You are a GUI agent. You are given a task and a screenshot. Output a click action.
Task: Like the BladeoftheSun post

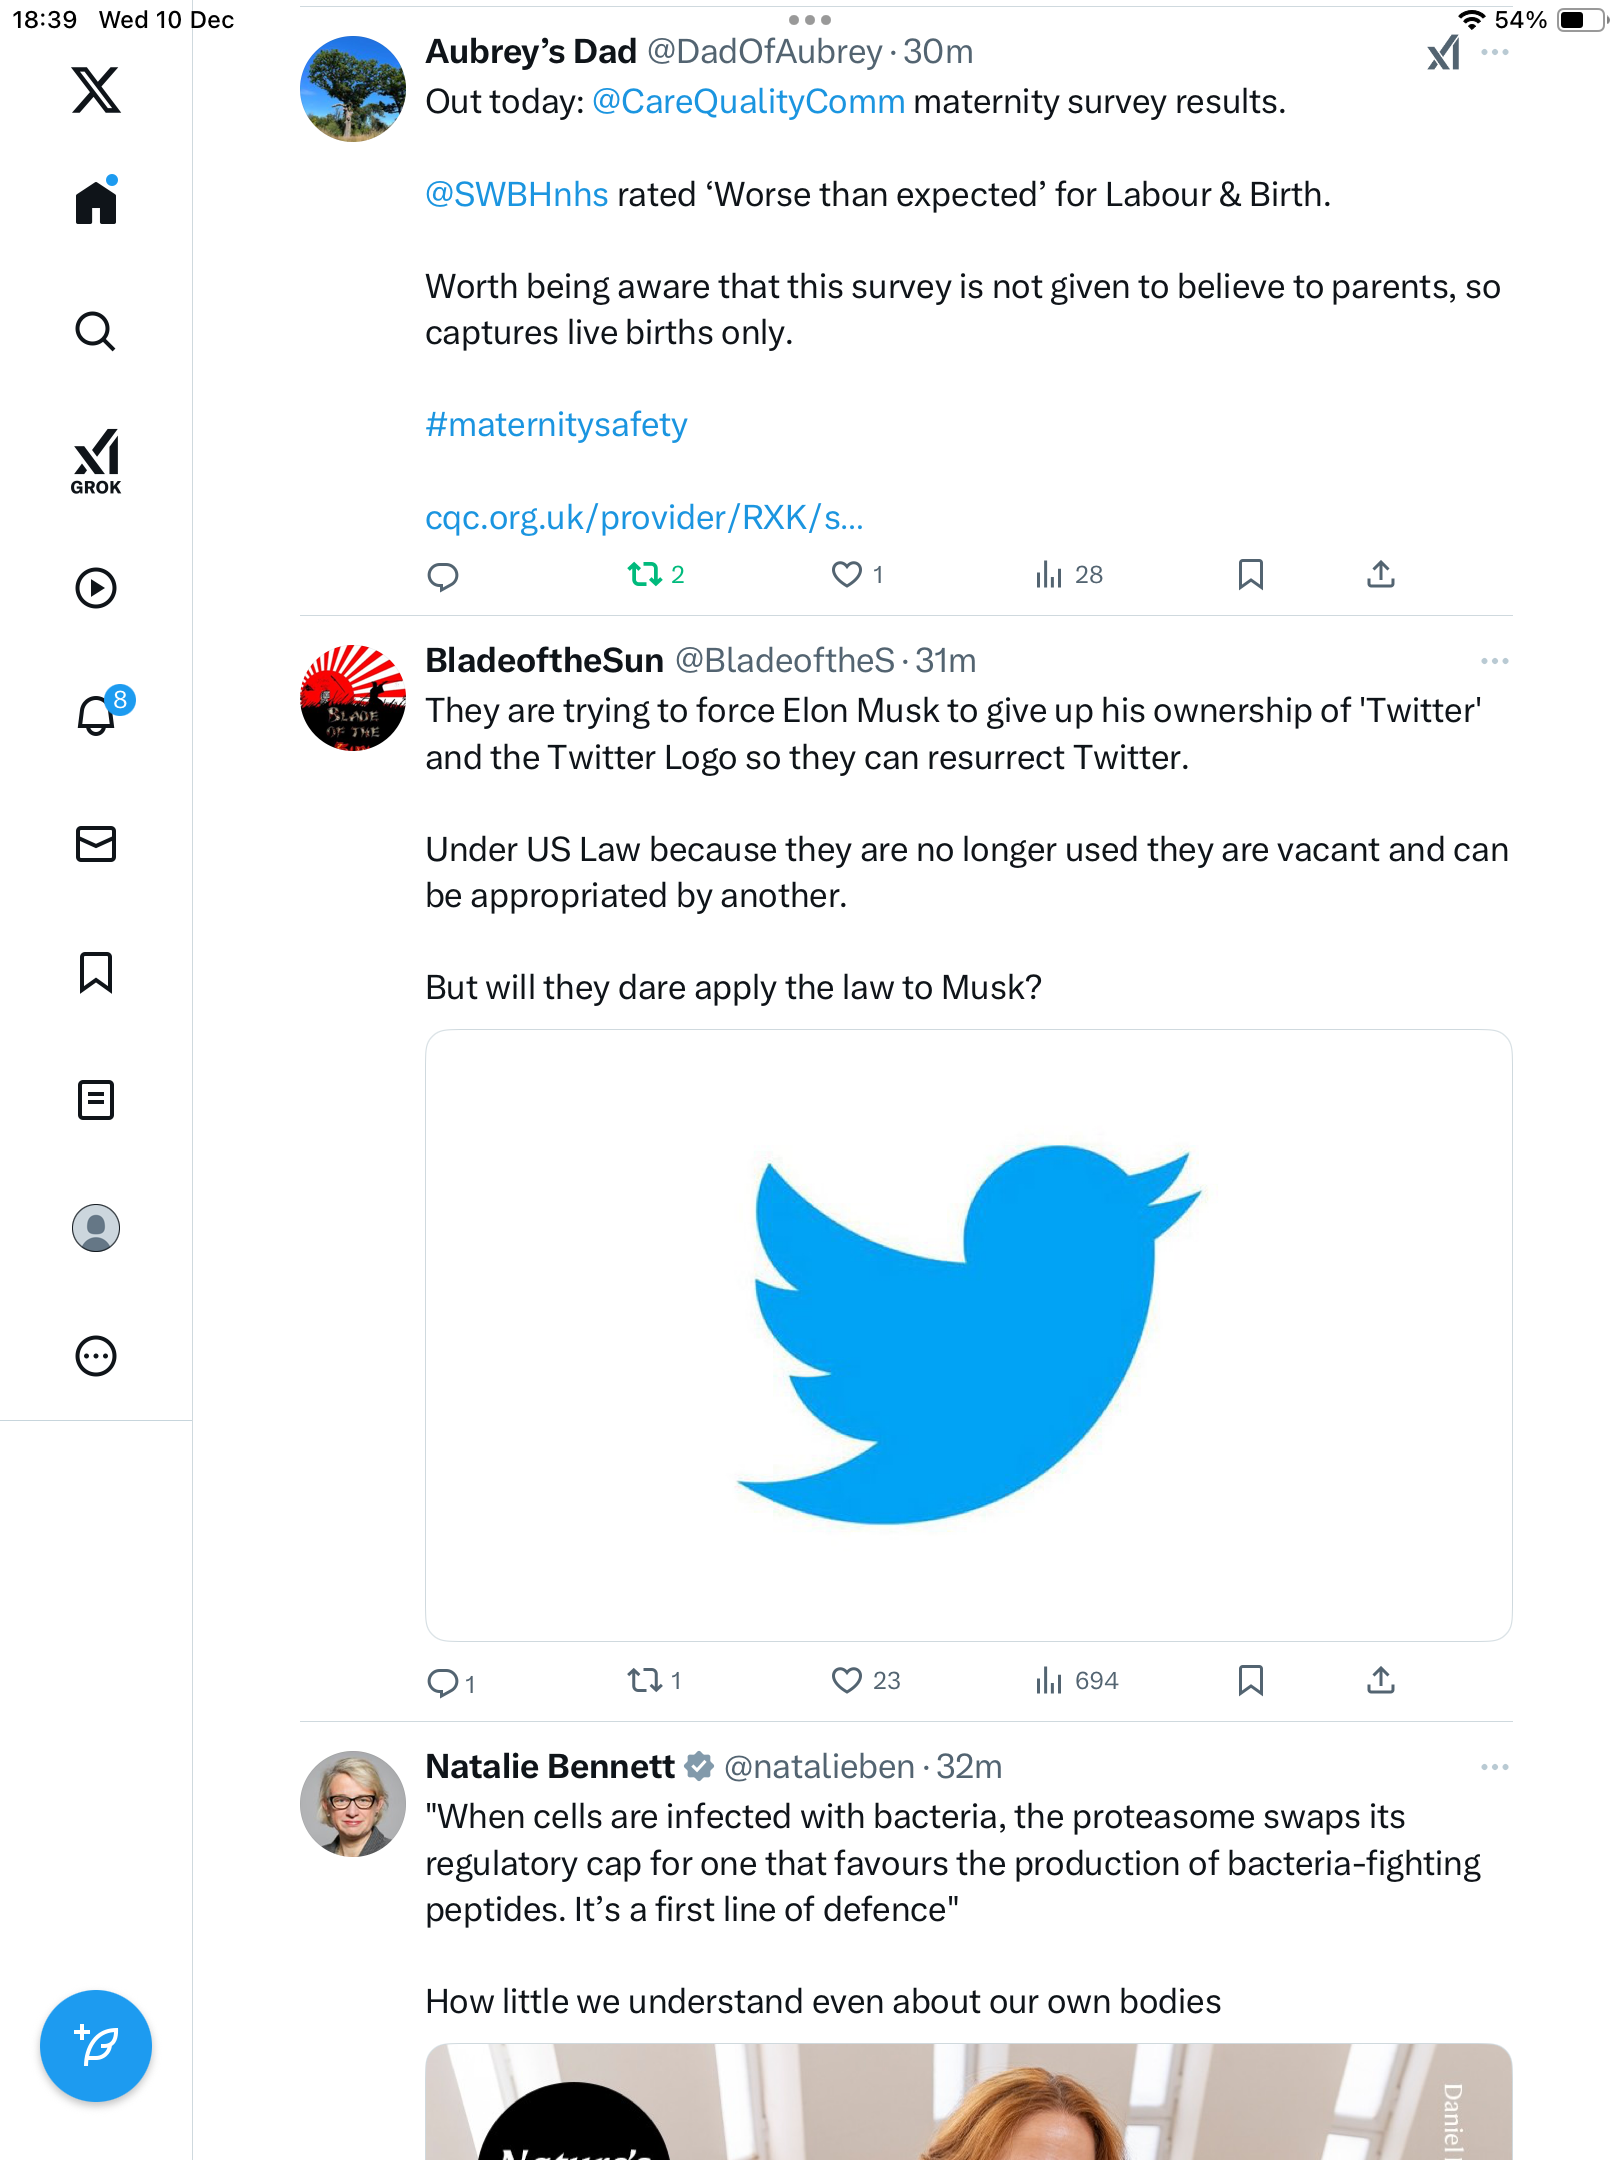click(847, 1680)
